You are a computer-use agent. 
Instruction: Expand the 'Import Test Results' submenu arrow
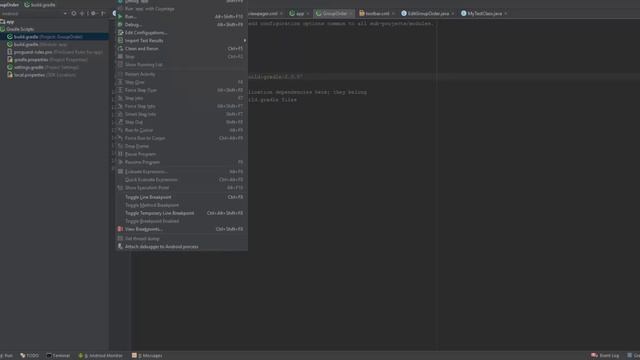[244, 40]
